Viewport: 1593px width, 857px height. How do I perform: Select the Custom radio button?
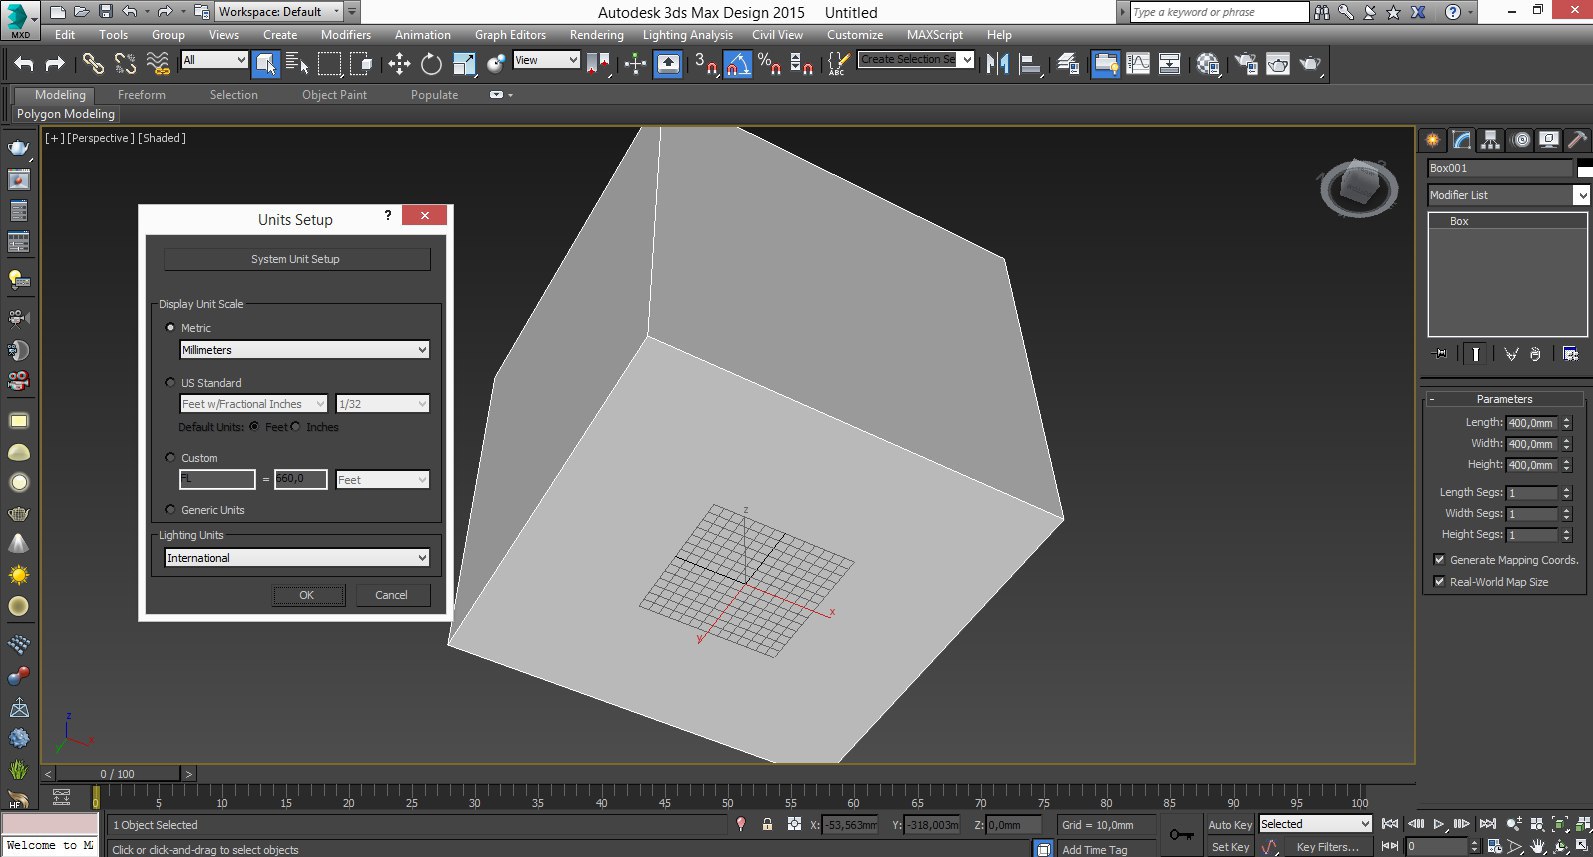coord(170,458)
